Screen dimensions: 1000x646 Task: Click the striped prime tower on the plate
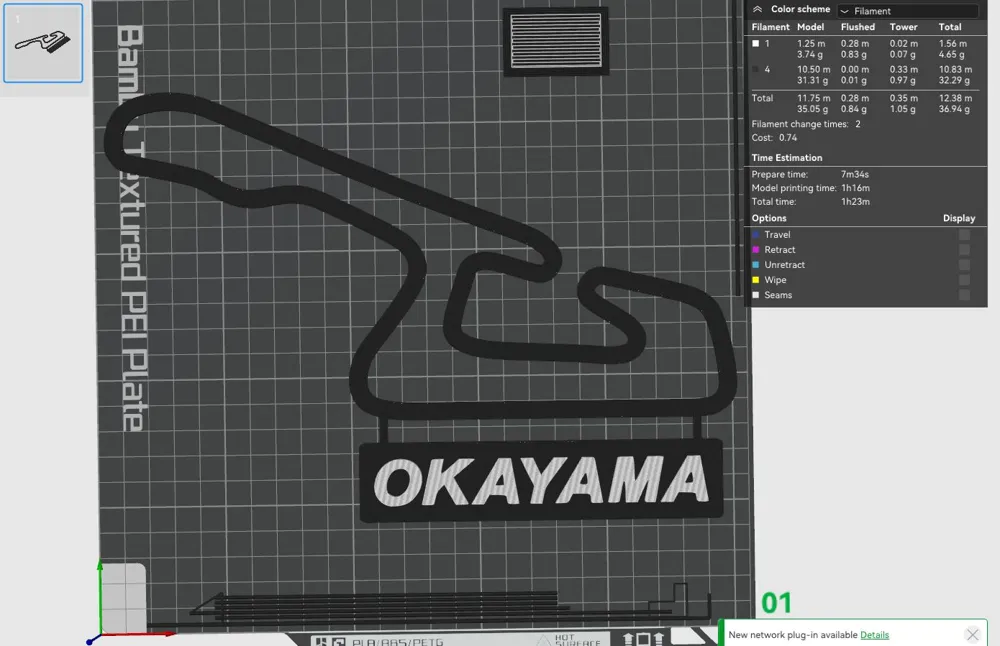click(x=555, y=41)
